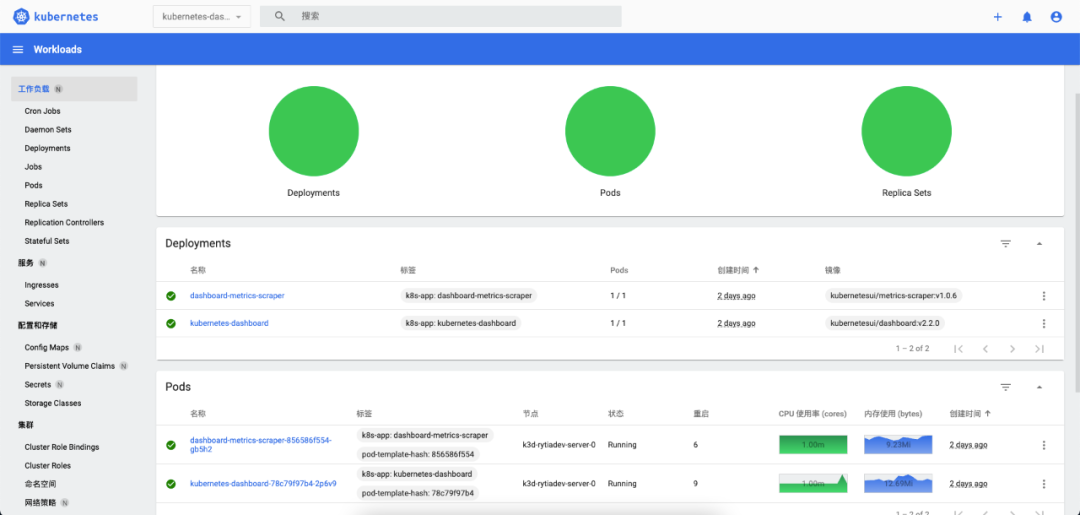Open Secrets in sidebar
Screen dimensions: 1080x515
(x=38, y=385)
